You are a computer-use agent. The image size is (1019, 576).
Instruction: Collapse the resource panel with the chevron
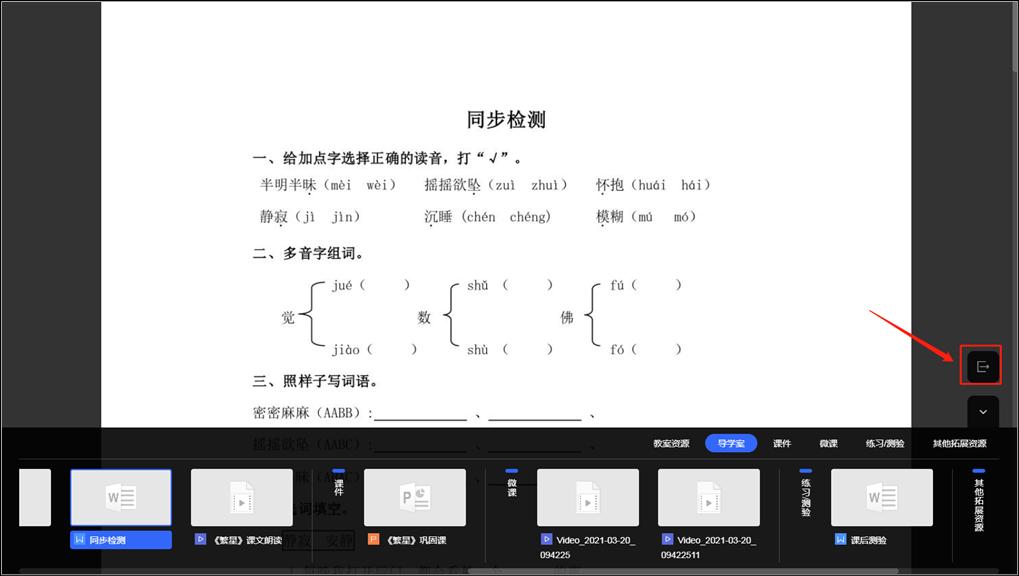[983, 412]
